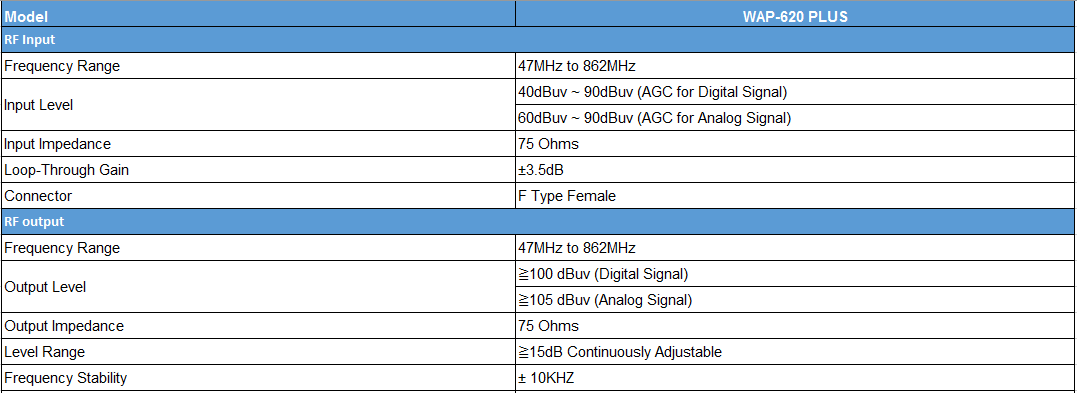Select the Level Range label cell
Image resolution: width=1077 pixels, height=393 pixels.
point(258,352)
